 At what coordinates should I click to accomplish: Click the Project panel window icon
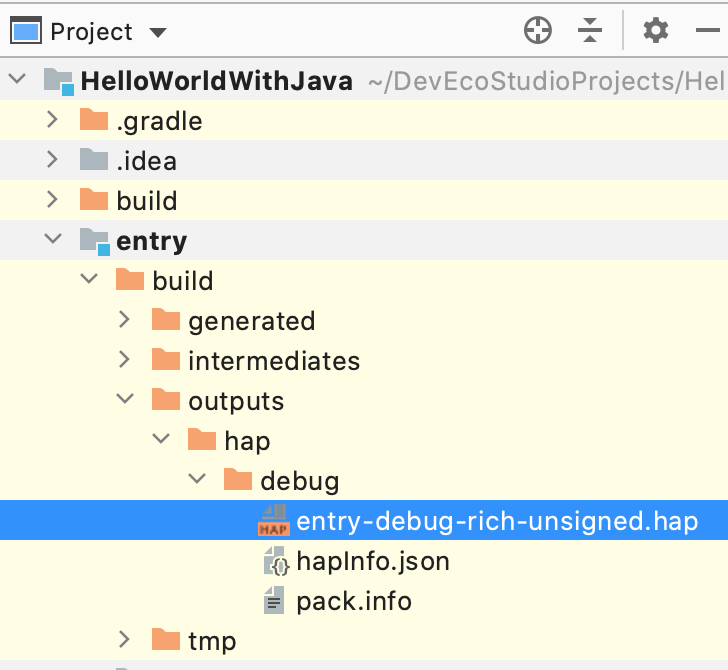[x=26, y=30]
